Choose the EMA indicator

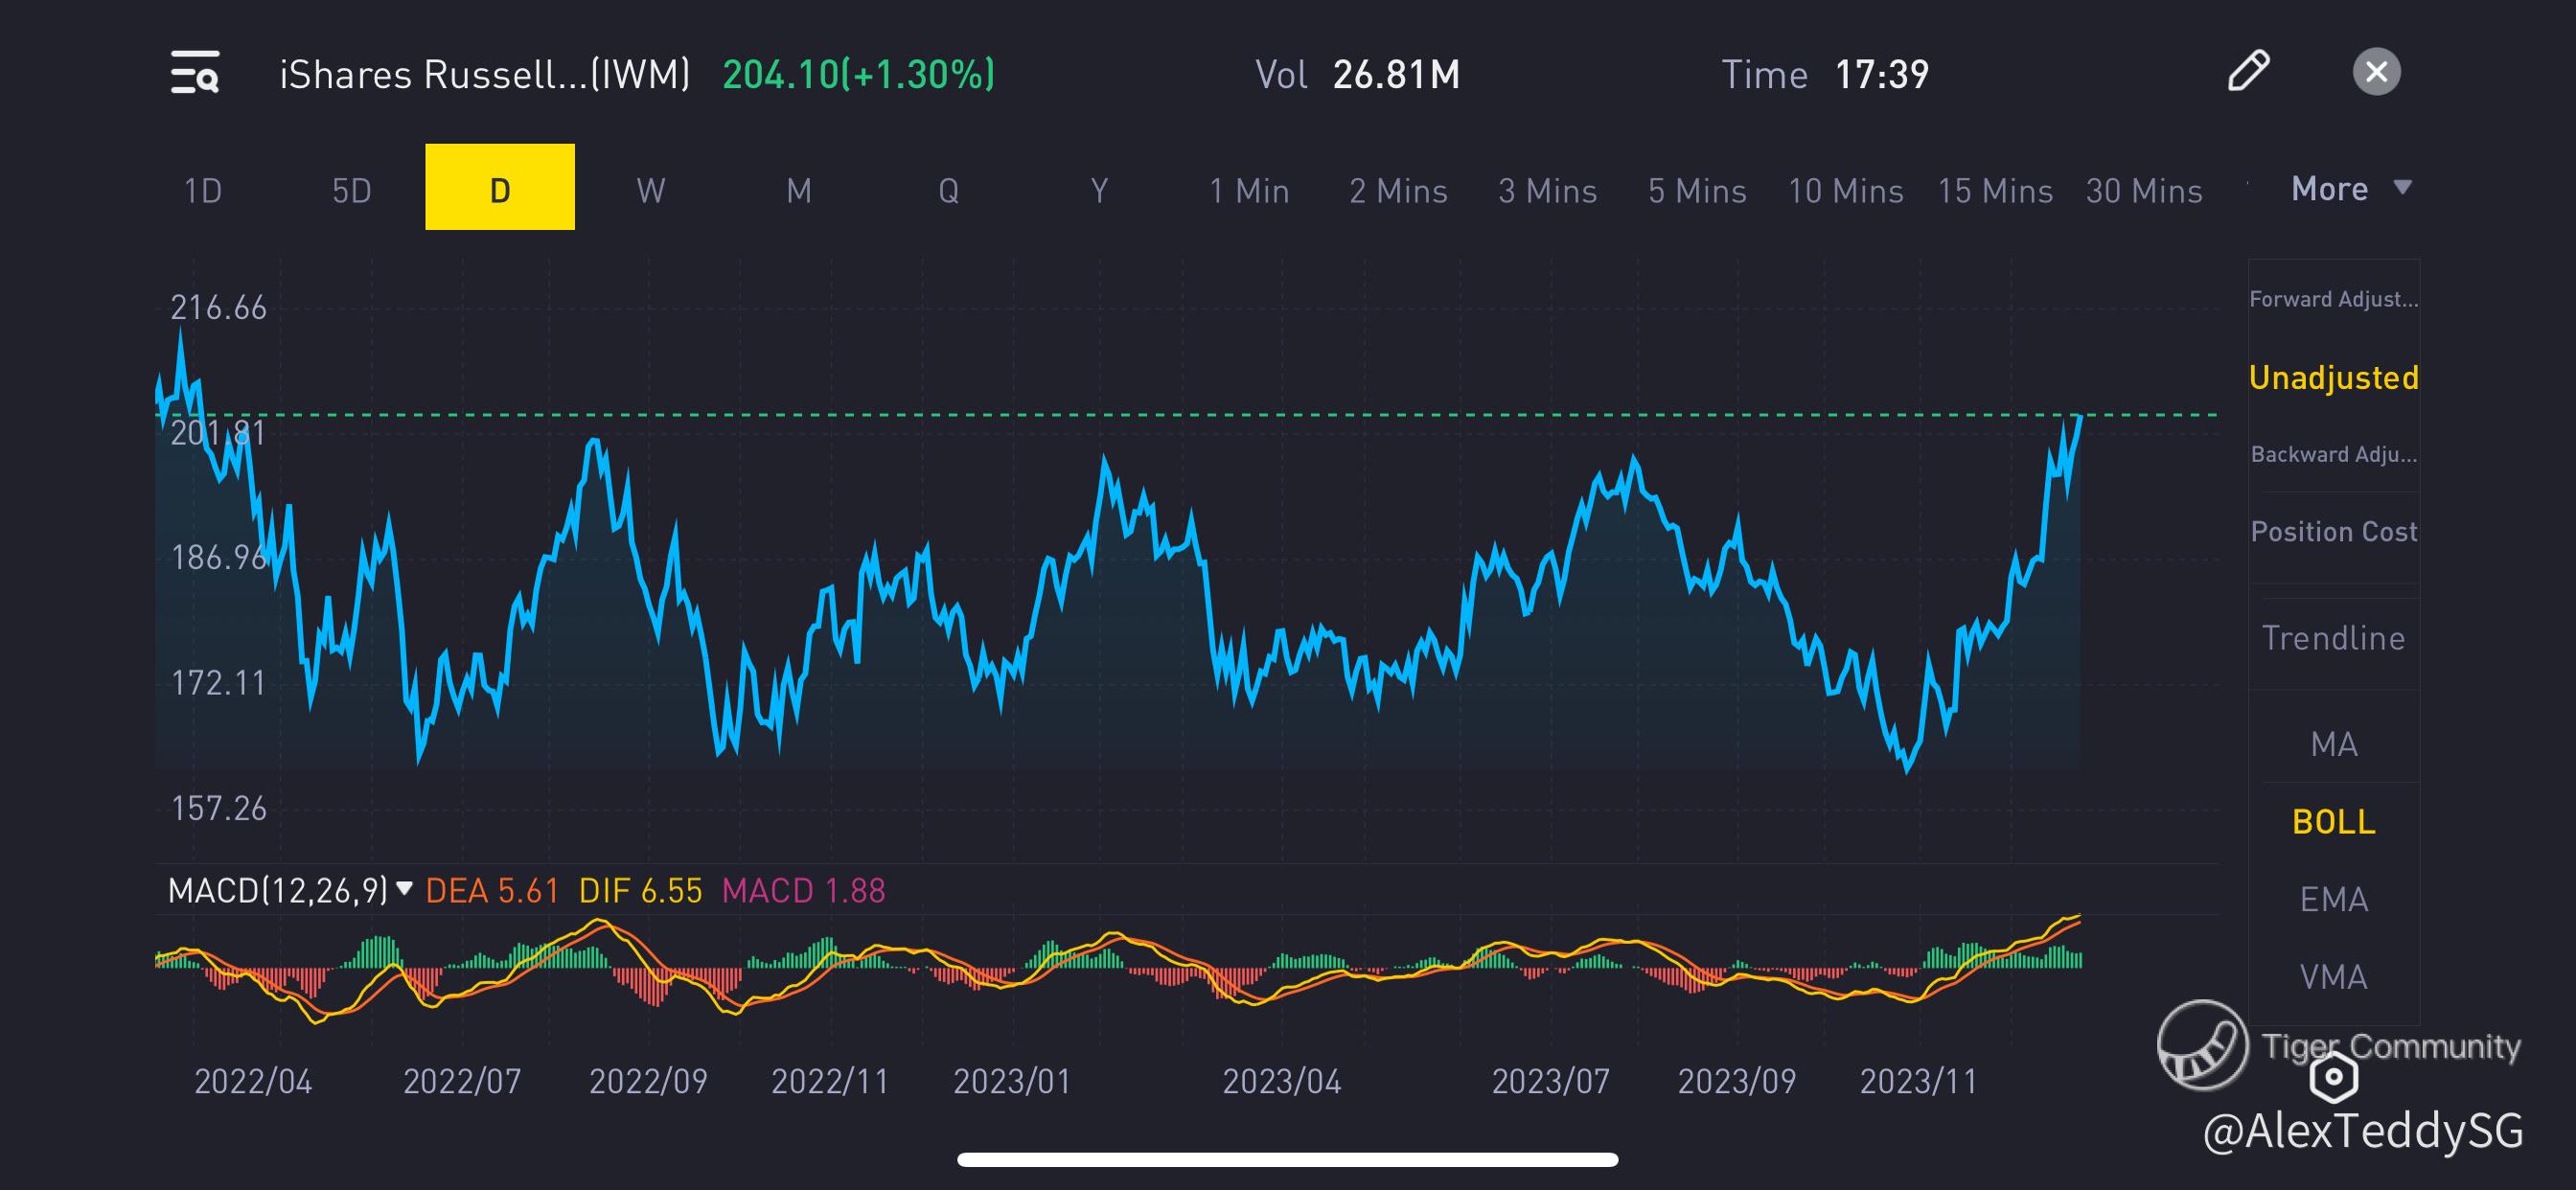(x=2333, y=899)
